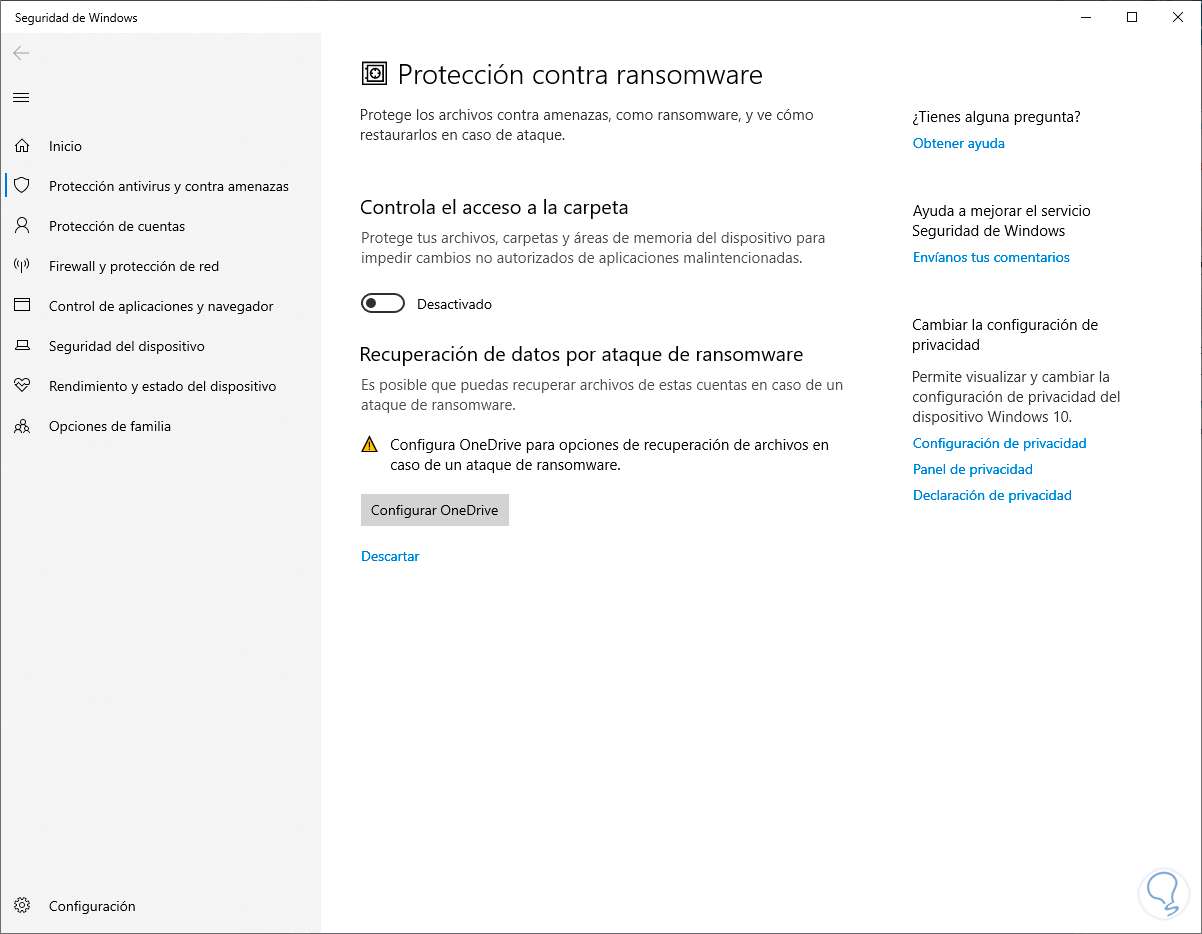Click the Firewall network signal icon
1202x934 pixels.
point(21,266)
